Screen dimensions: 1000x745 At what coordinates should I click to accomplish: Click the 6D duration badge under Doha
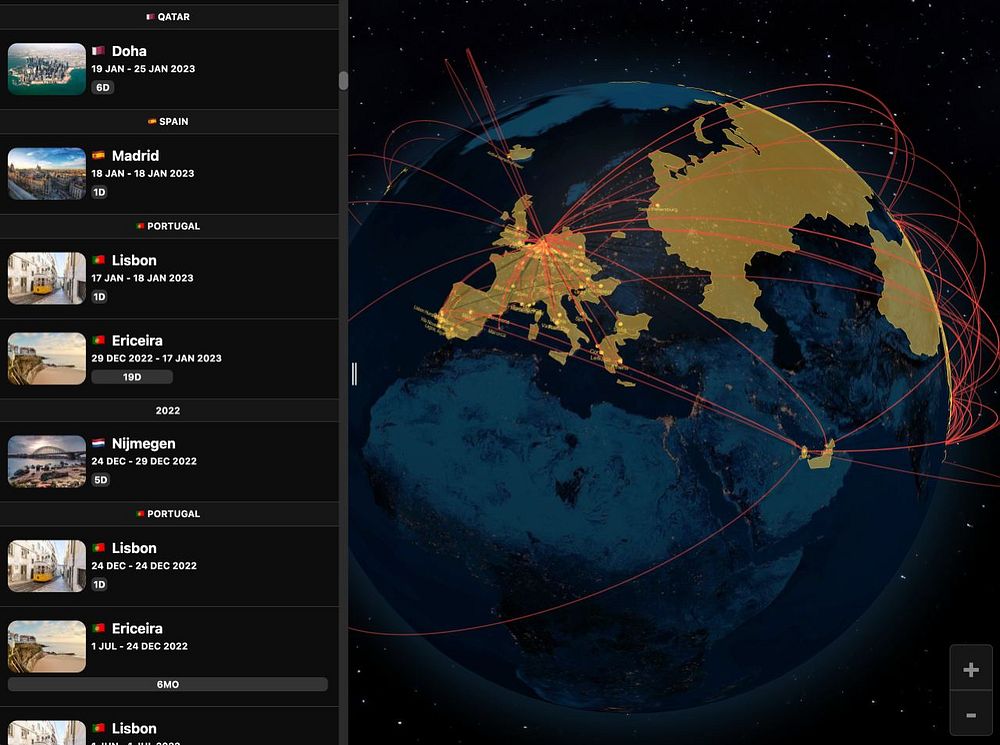103,87
